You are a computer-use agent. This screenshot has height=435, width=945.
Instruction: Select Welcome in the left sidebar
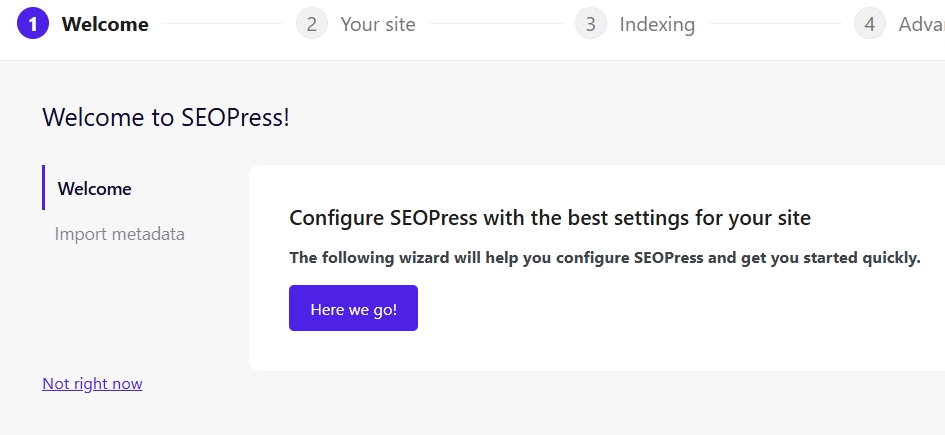[x=95, y=188]
